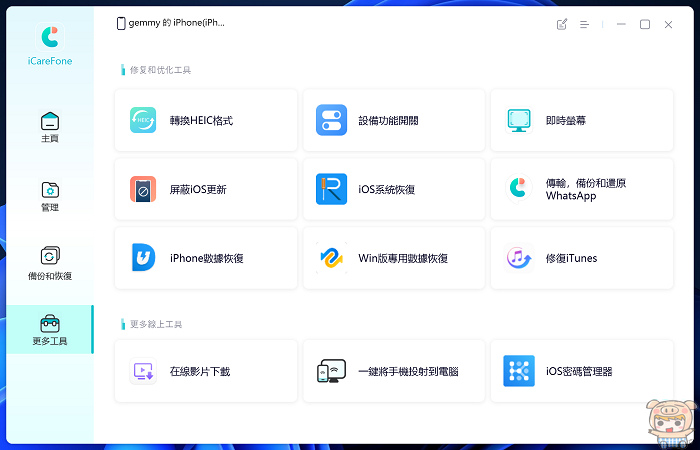Select the 更多工具 sidebar tab
The image size is (700, 450).
pyautogui.click(x=50, y=330)
